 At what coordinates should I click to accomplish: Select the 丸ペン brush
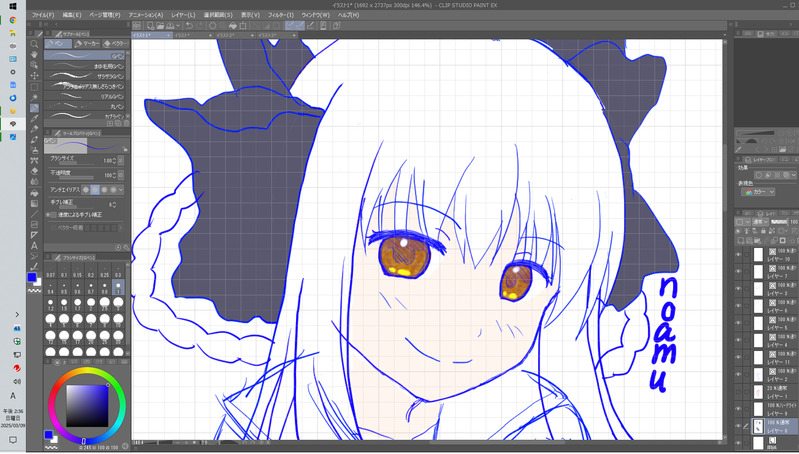coord(85,106)
